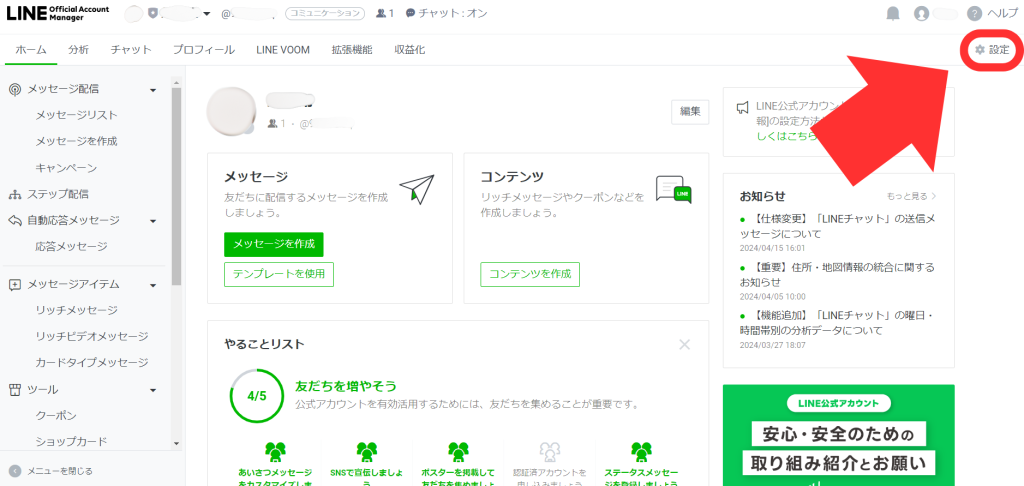Screen dimensions: 1024x486
Task: Collapse the メッセージアイテム section
Action: pos(153,285)
